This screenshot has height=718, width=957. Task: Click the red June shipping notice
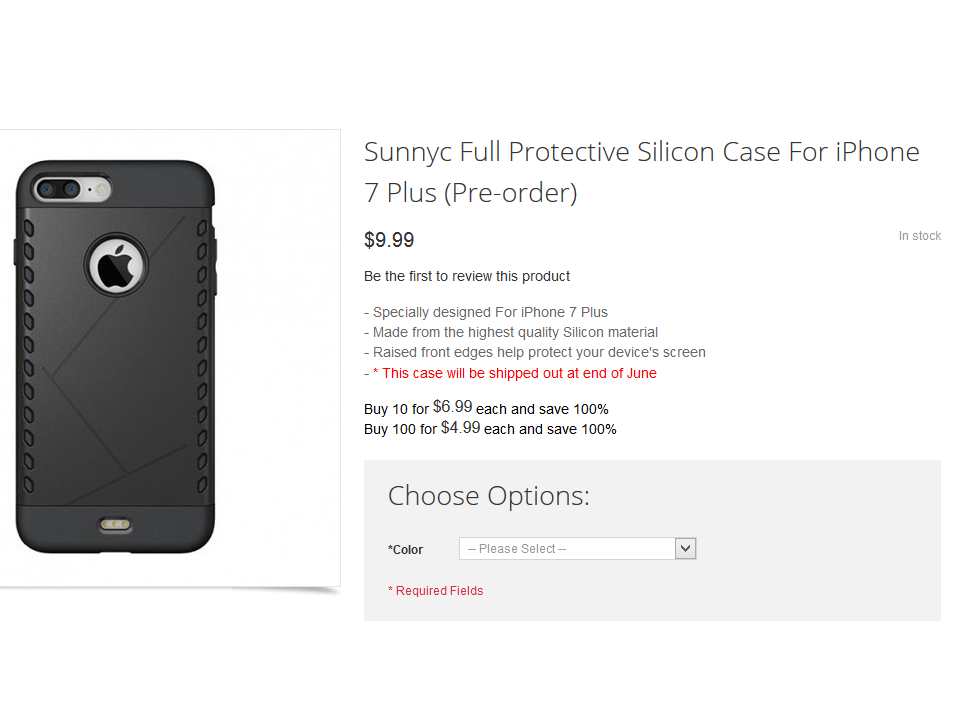tap(510, 372)
